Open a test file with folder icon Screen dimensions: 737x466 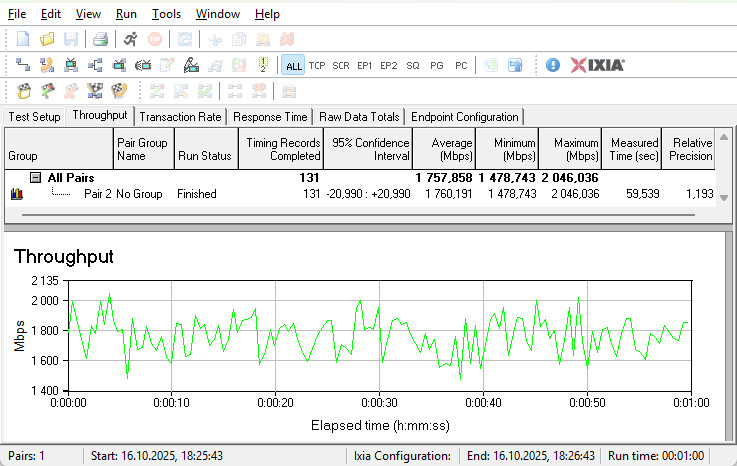coord(47,39)
